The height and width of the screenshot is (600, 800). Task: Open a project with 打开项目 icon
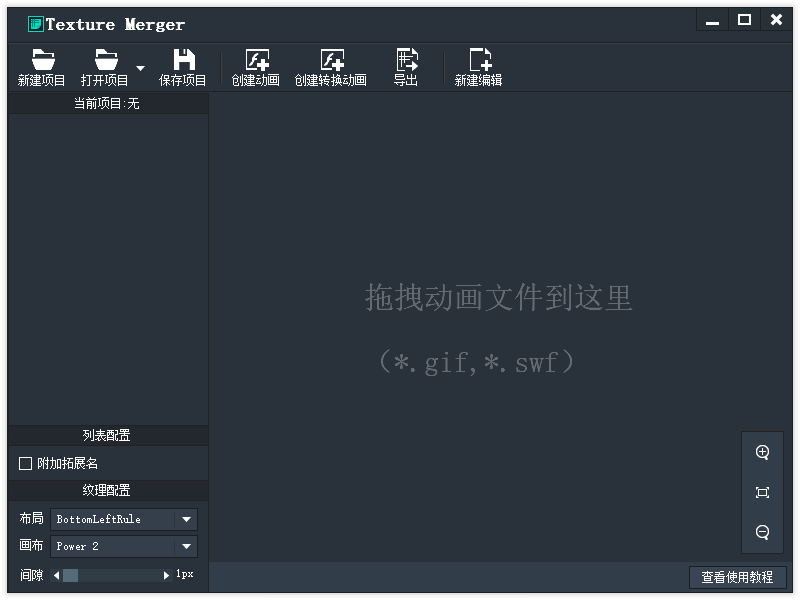[106, 60]
